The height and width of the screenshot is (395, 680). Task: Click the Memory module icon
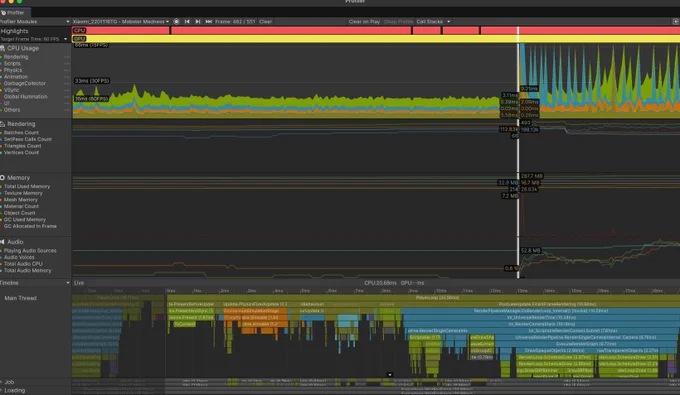click(3, 178)
